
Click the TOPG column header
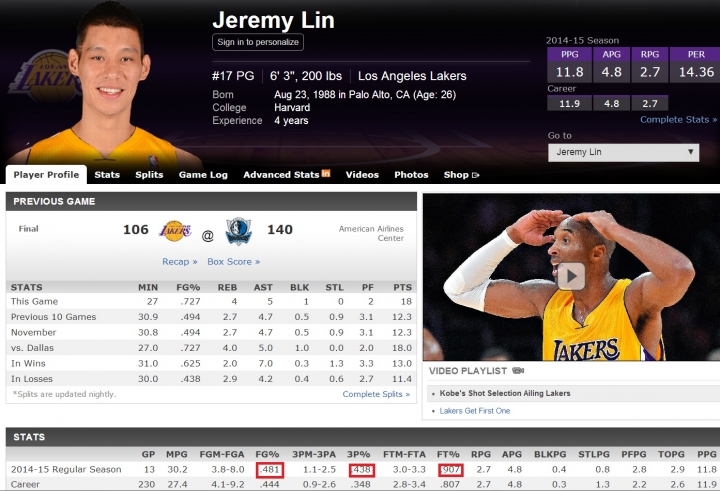(x=671, y=454)
